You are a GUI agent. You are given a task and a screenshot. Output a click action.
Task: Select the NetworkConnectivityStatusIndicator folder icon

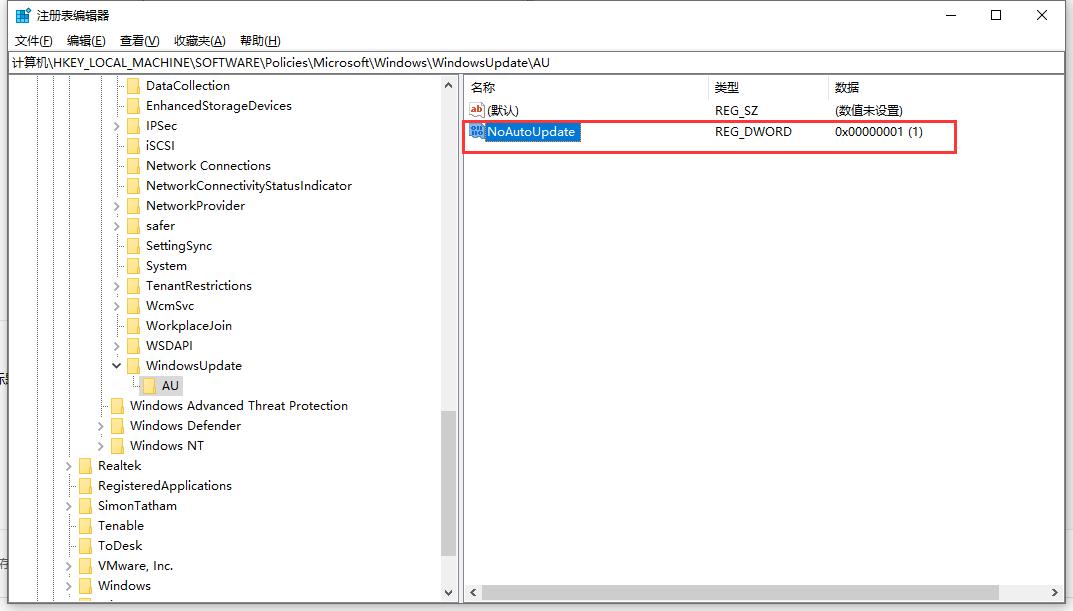133,186
